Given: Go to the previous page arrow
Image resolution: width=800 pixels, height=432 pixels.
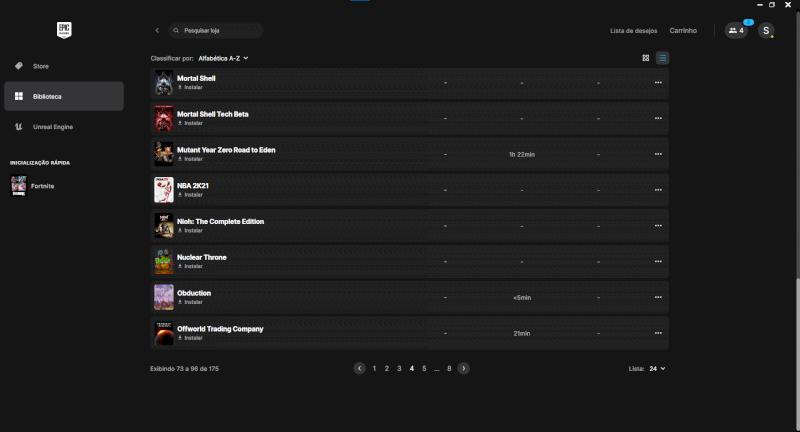Looking at the screenshot, I should coord(359,368).
